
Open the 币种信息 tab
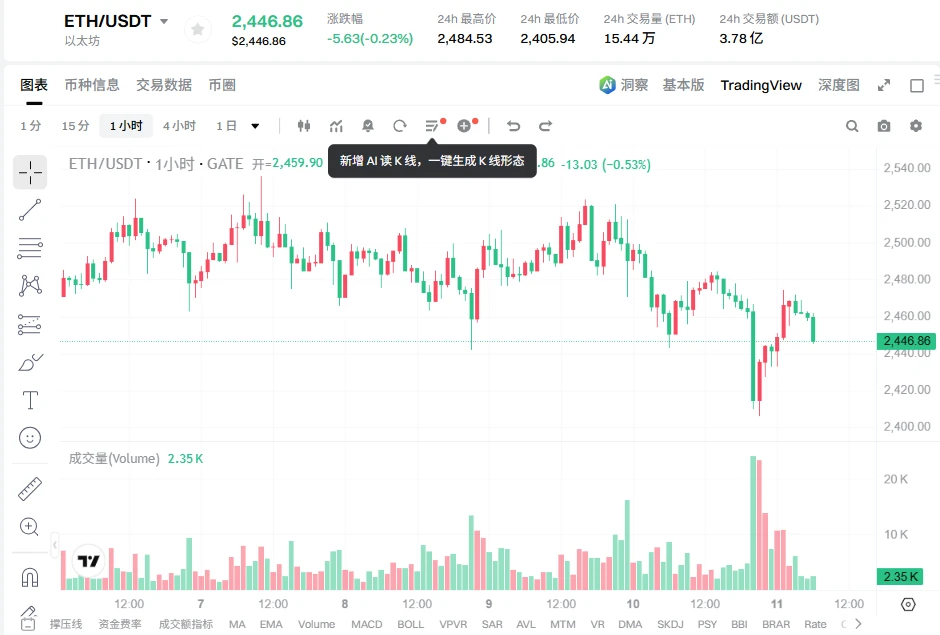[92, 85]
